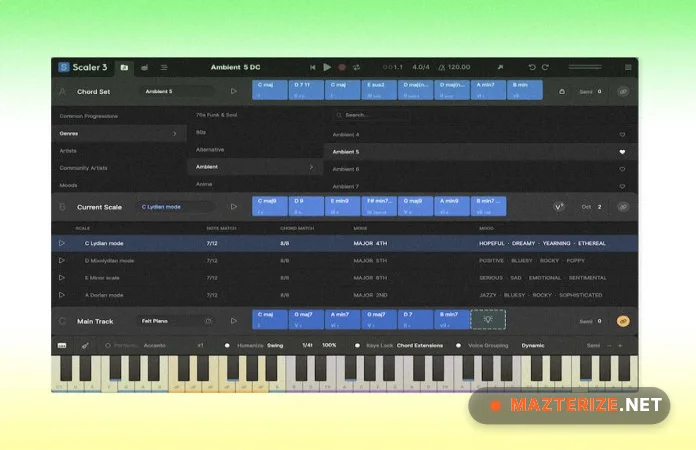Open Felt Piano sound settings icon
This screenshot has width=696, height=450.
pyautogui.click(x=209, y=321)
